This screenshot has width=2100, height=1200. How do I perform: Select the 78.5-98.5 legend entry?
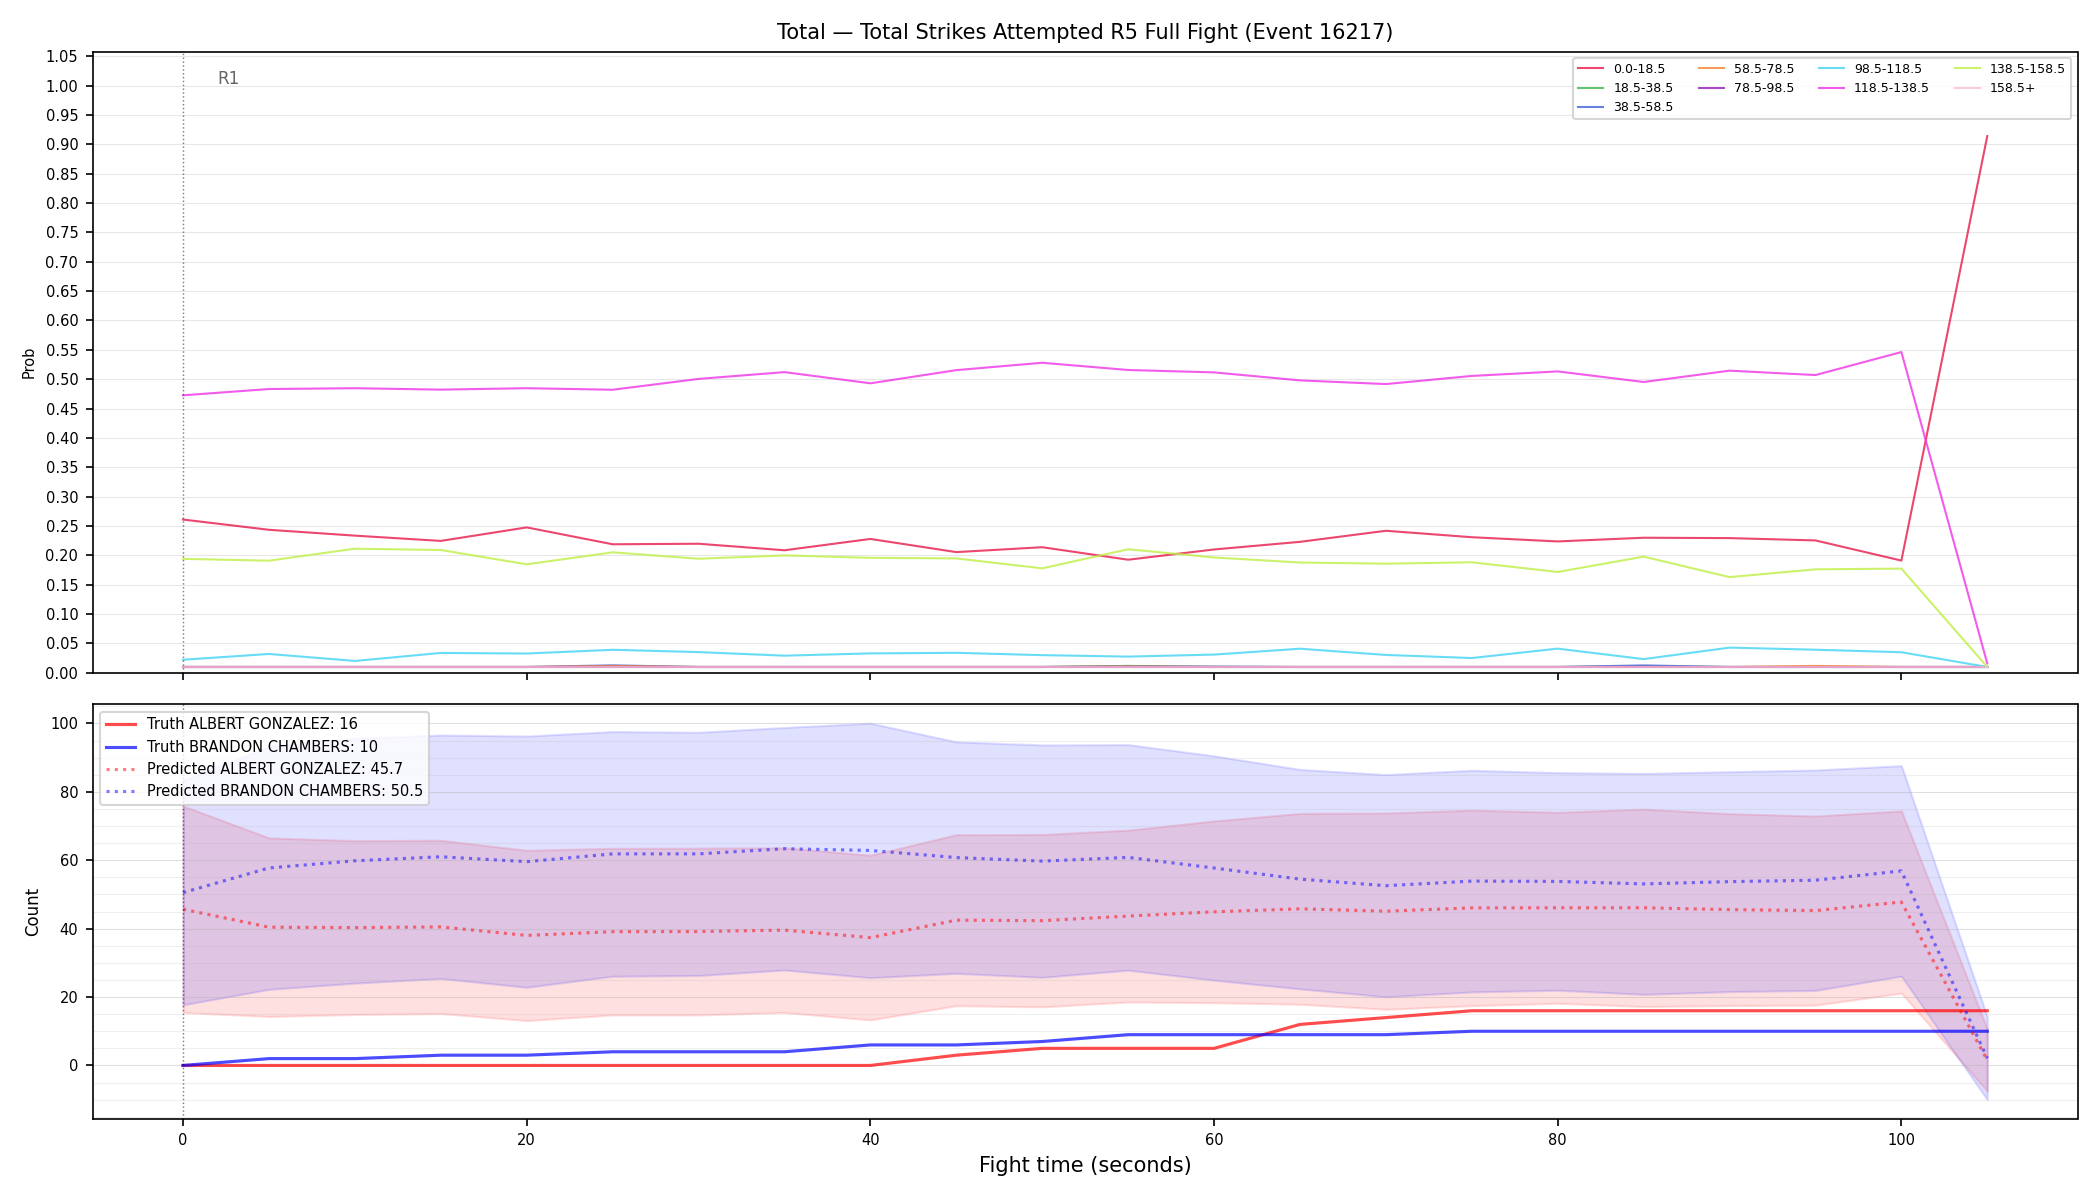pyautogui.click(x=1746, y=88)
